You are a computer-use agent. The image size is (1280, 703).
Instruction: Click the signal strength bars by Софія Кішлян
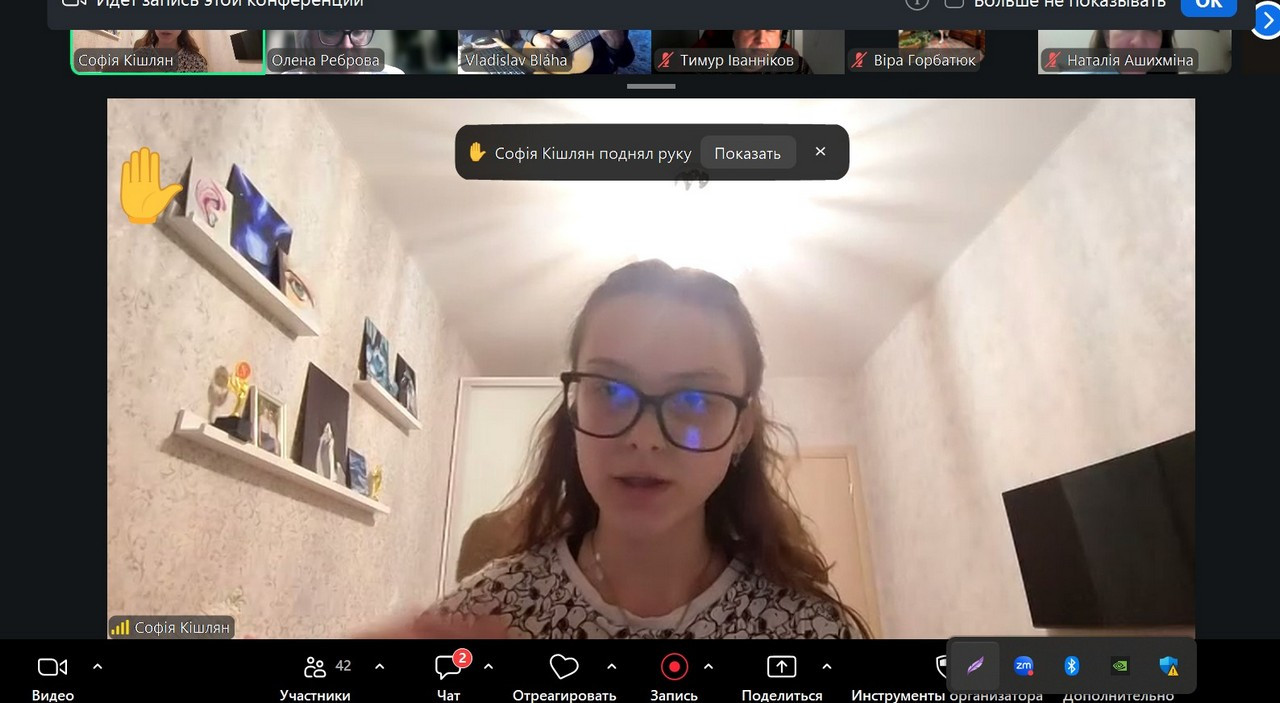[121, 628]
